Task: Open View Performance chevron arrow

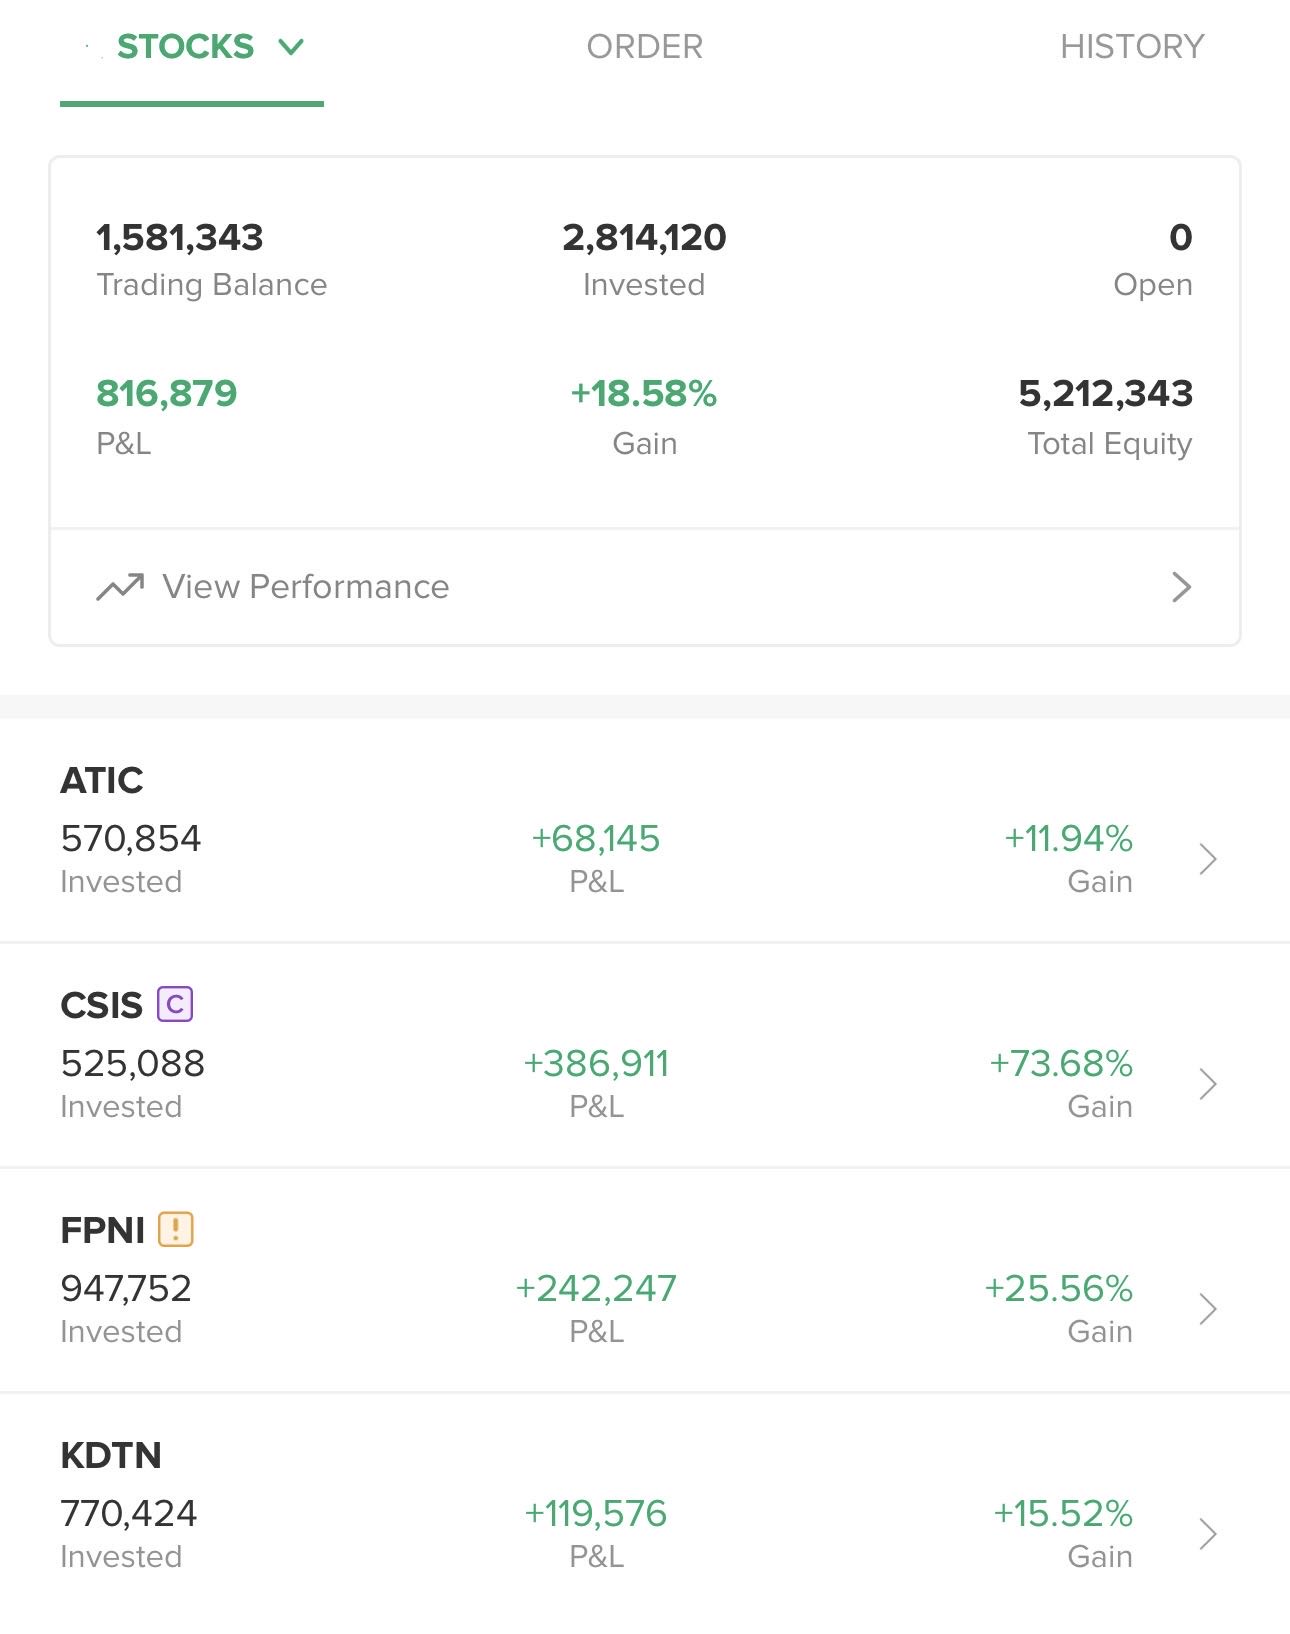Action: [x=1181, y=587]
